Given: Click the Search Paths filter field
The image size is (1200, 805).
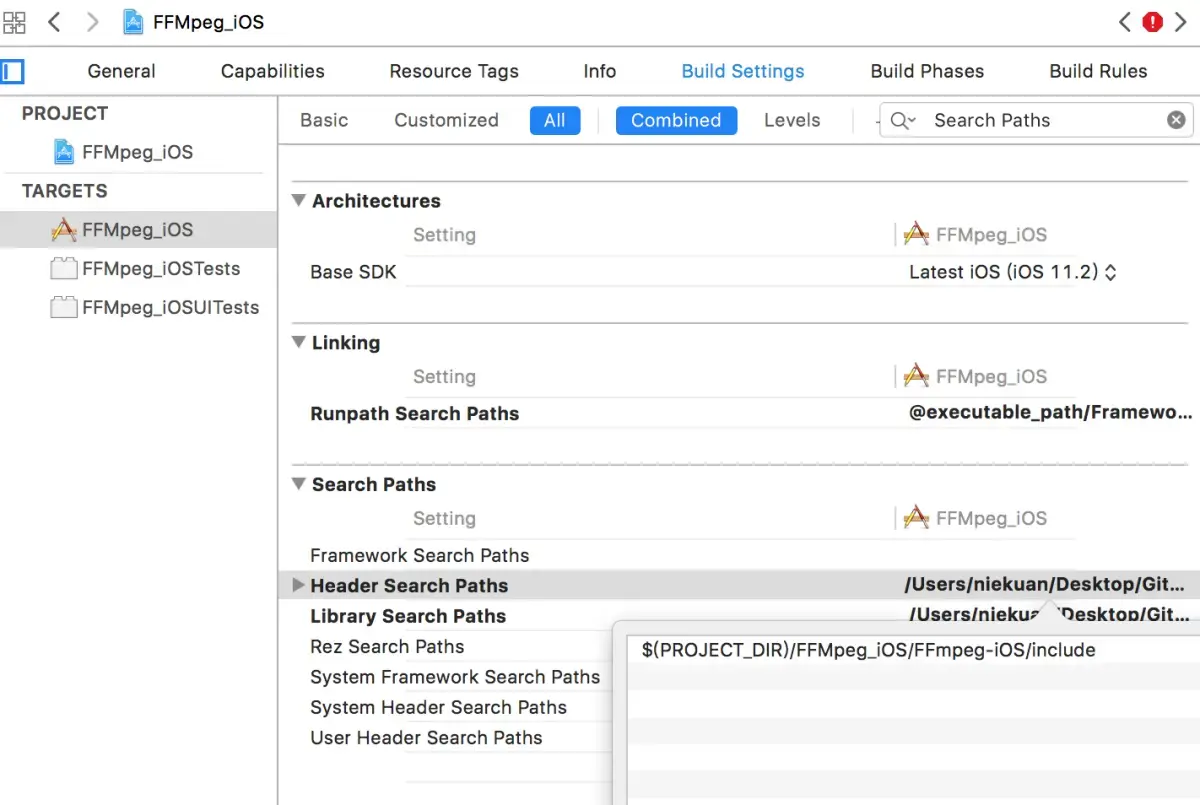Looking at the screenshot, I should [x=1036, y=120].
